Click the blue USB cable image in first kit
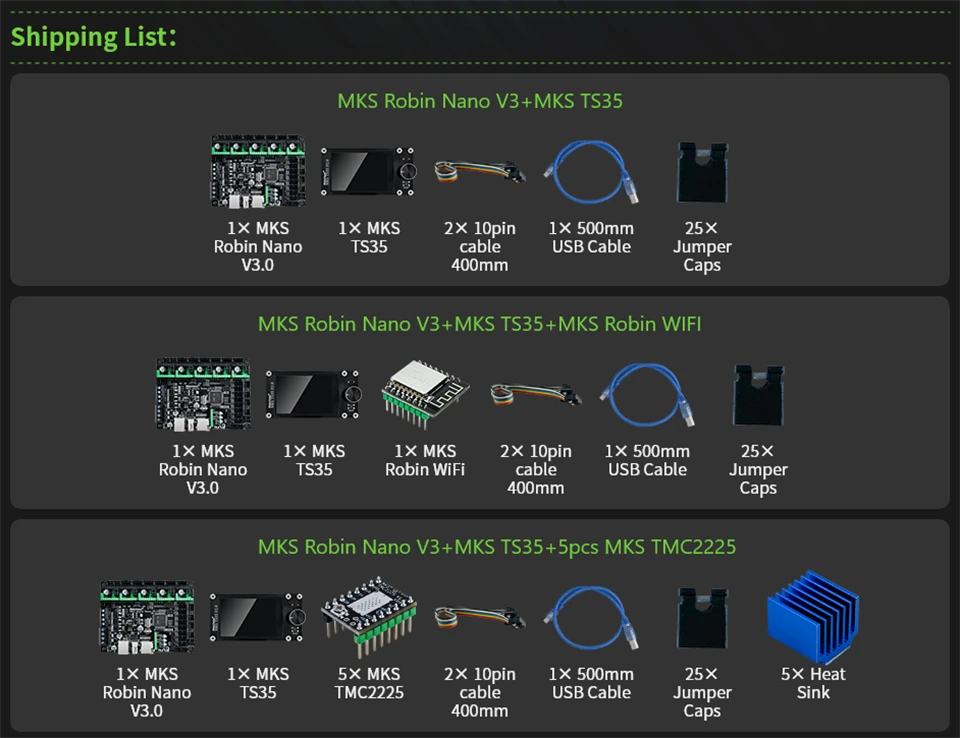960x738 pixels. 591,172
